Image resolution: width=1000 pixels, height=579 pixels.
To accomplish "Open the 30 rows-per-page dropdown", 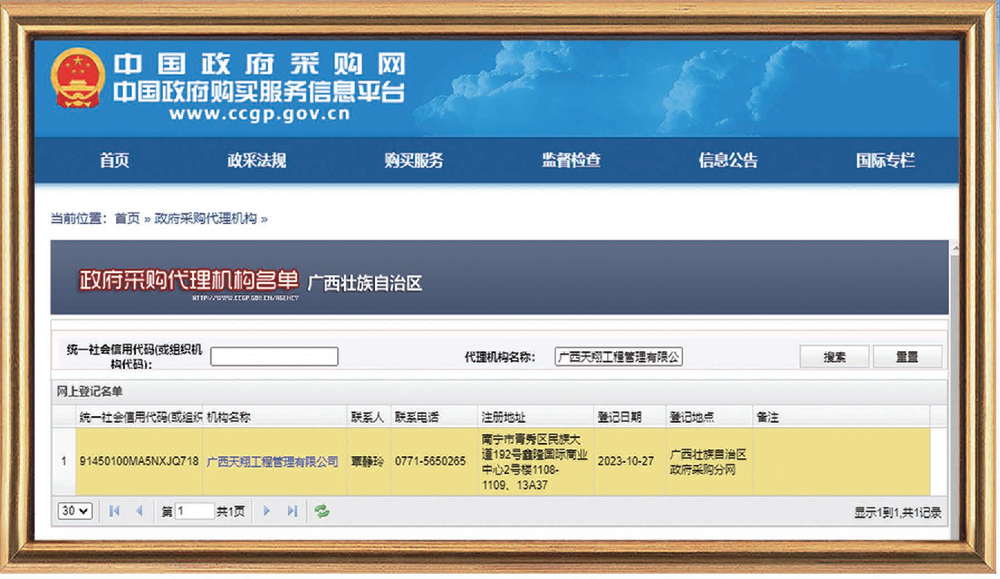I will (75, 511).
